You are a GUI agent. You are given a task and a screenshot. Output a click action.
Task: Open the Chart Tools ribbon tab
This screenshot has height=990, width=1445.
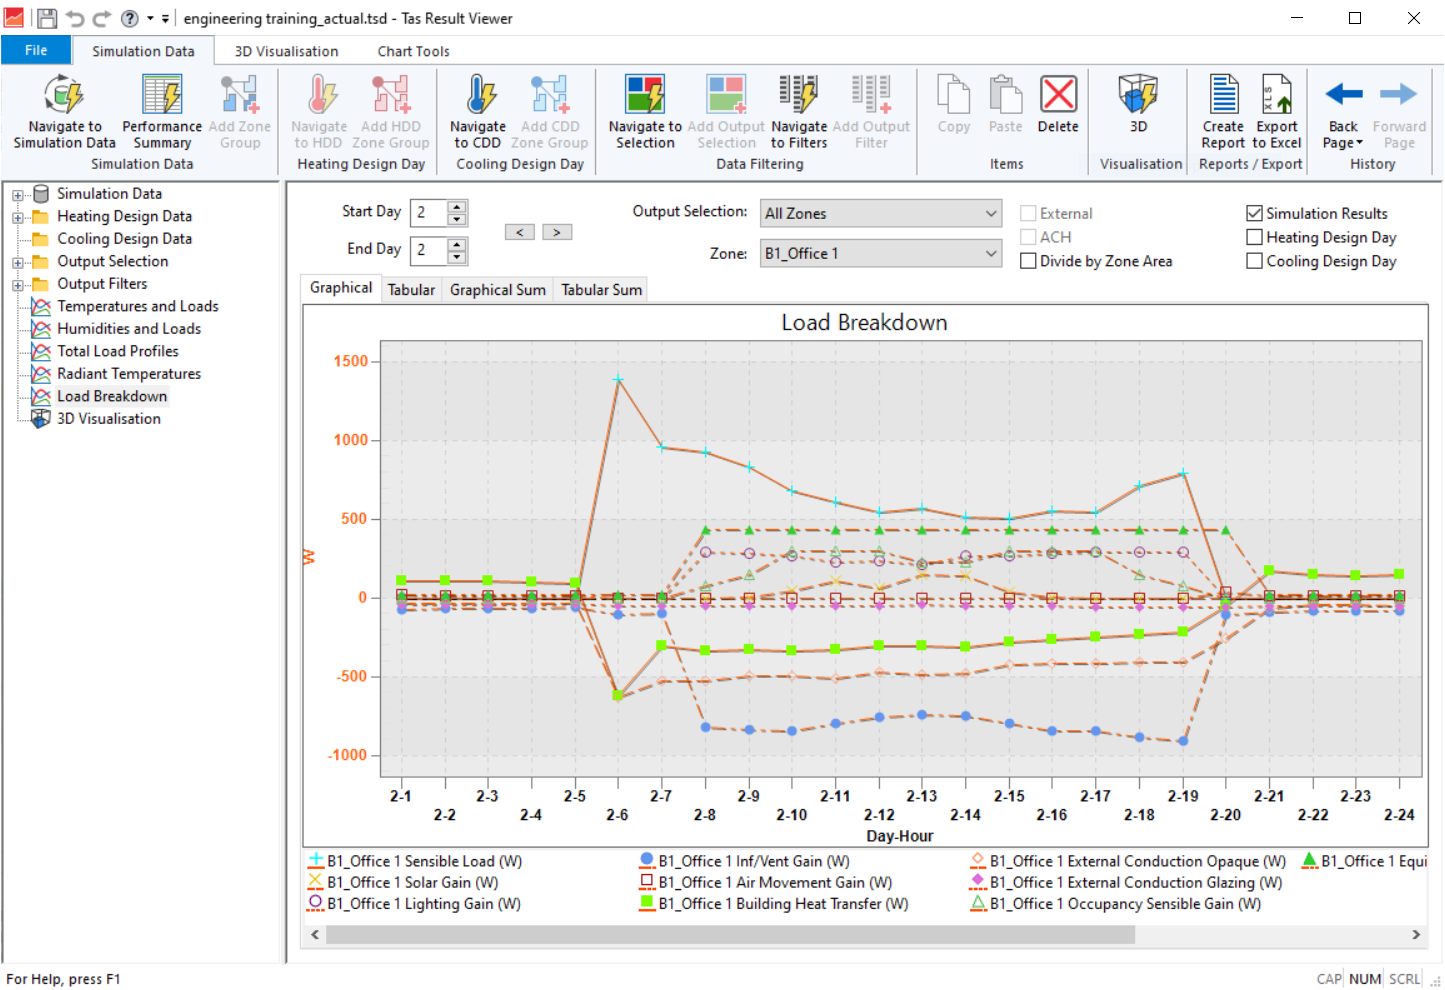click(x=413, y=51)
